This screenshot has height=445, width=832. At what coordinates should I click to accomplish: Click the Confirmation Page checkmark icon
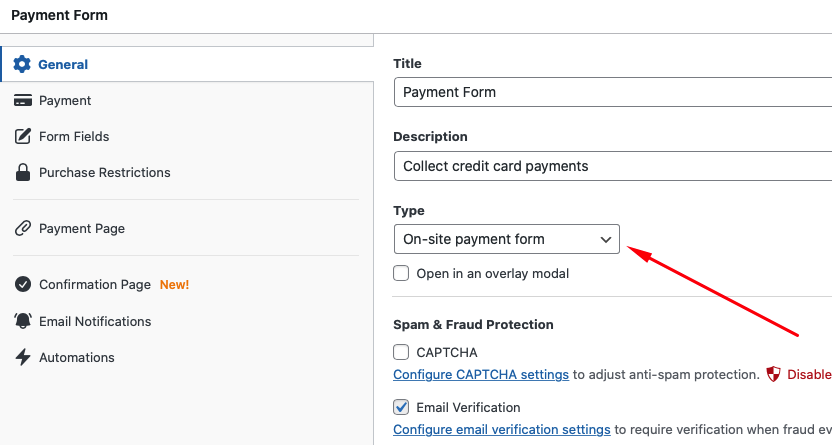click(22, 284)
